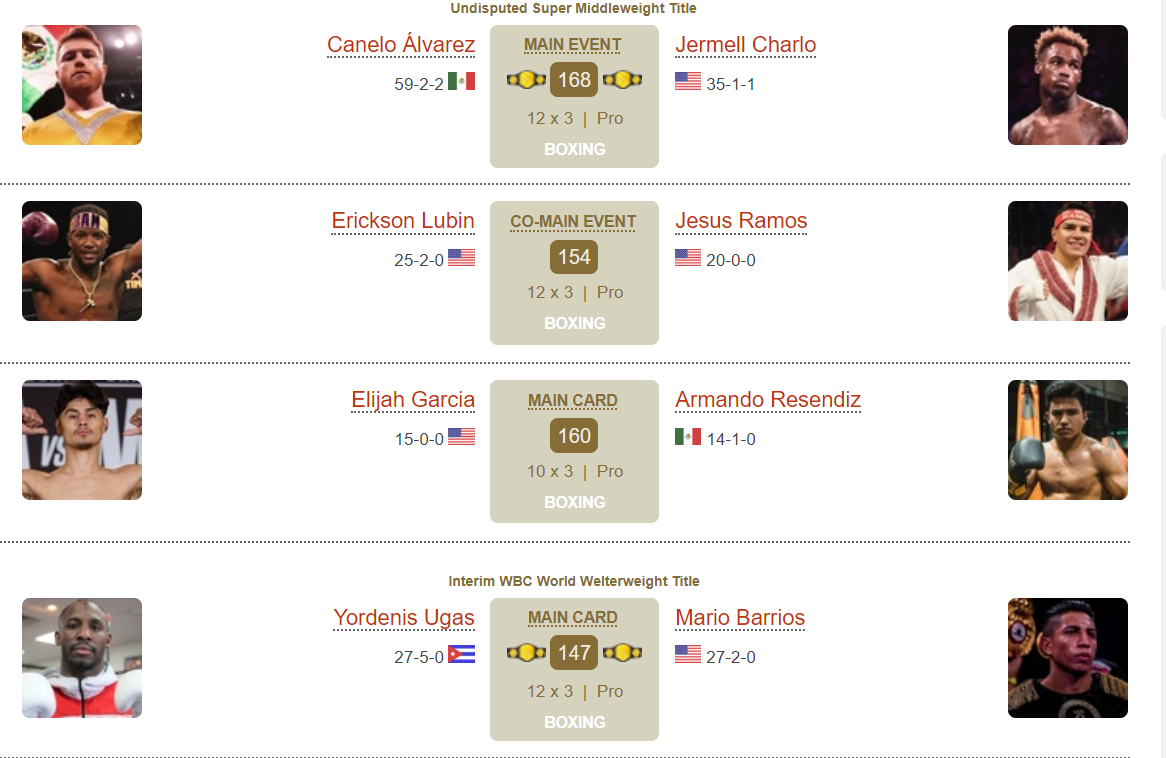
Task: Click Armando Resendiz's fighter photo
Action: click(x=1068, y=440)
